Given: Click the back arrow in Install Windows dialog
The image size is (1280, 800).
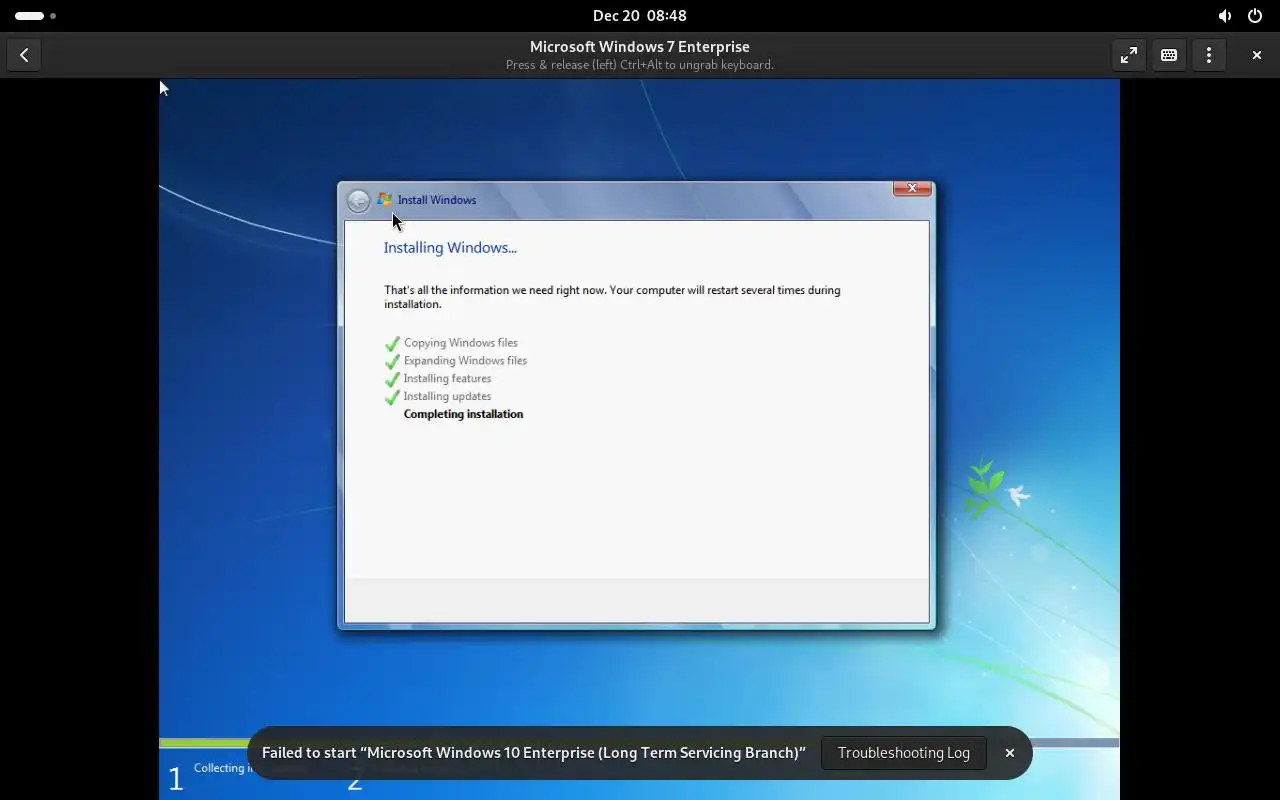Looking at the screenshot, I should tap(358, 201).
